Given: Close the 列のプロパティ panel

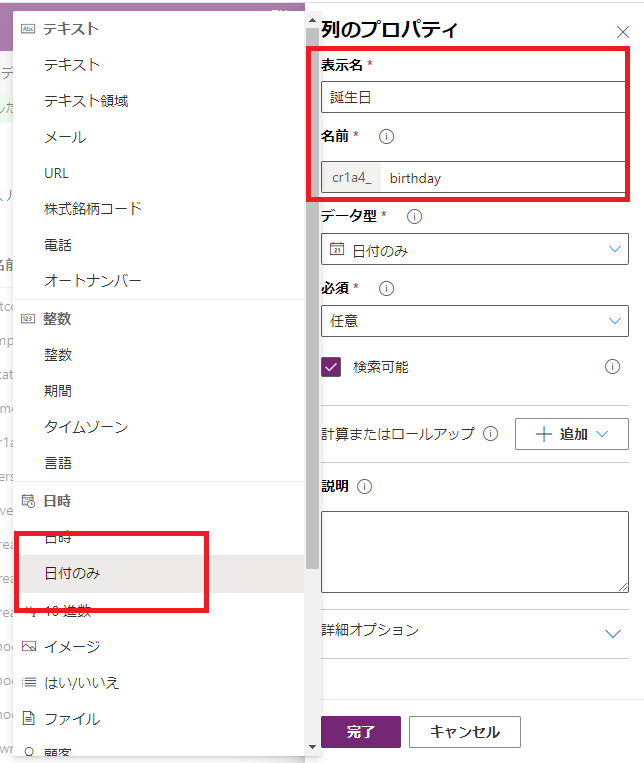Looking at the screenshot, I should click(x=623, y=32).
